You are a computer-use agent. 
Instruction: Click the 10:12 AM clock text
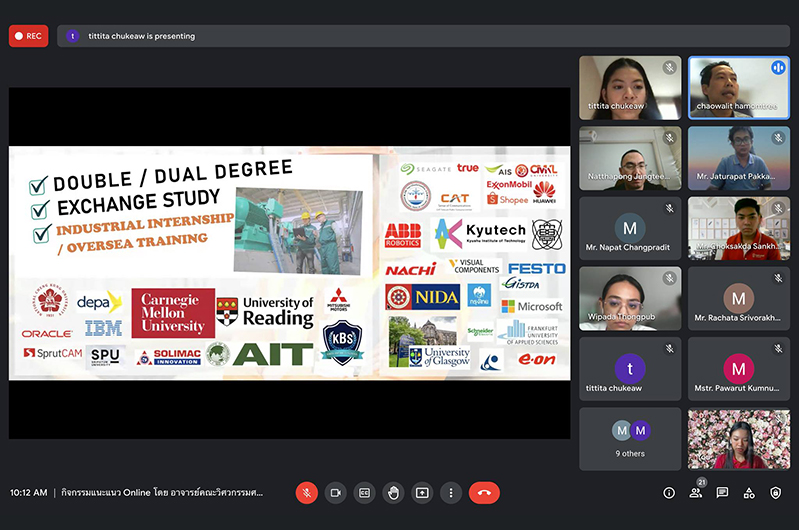click(29, 493)
